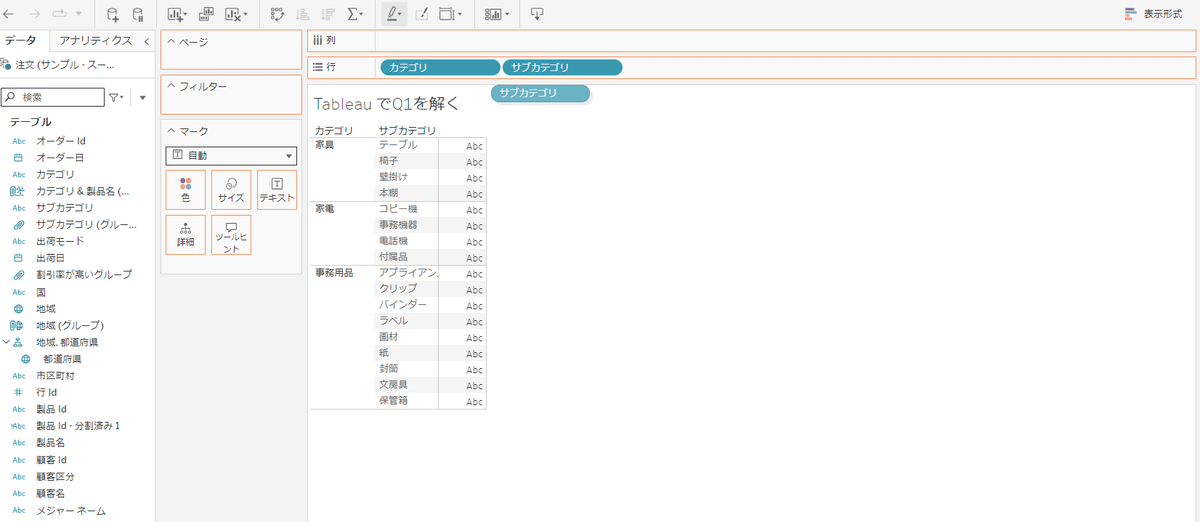
Task: Switch to the アナリティクス tab
Action: pos(95,40)
